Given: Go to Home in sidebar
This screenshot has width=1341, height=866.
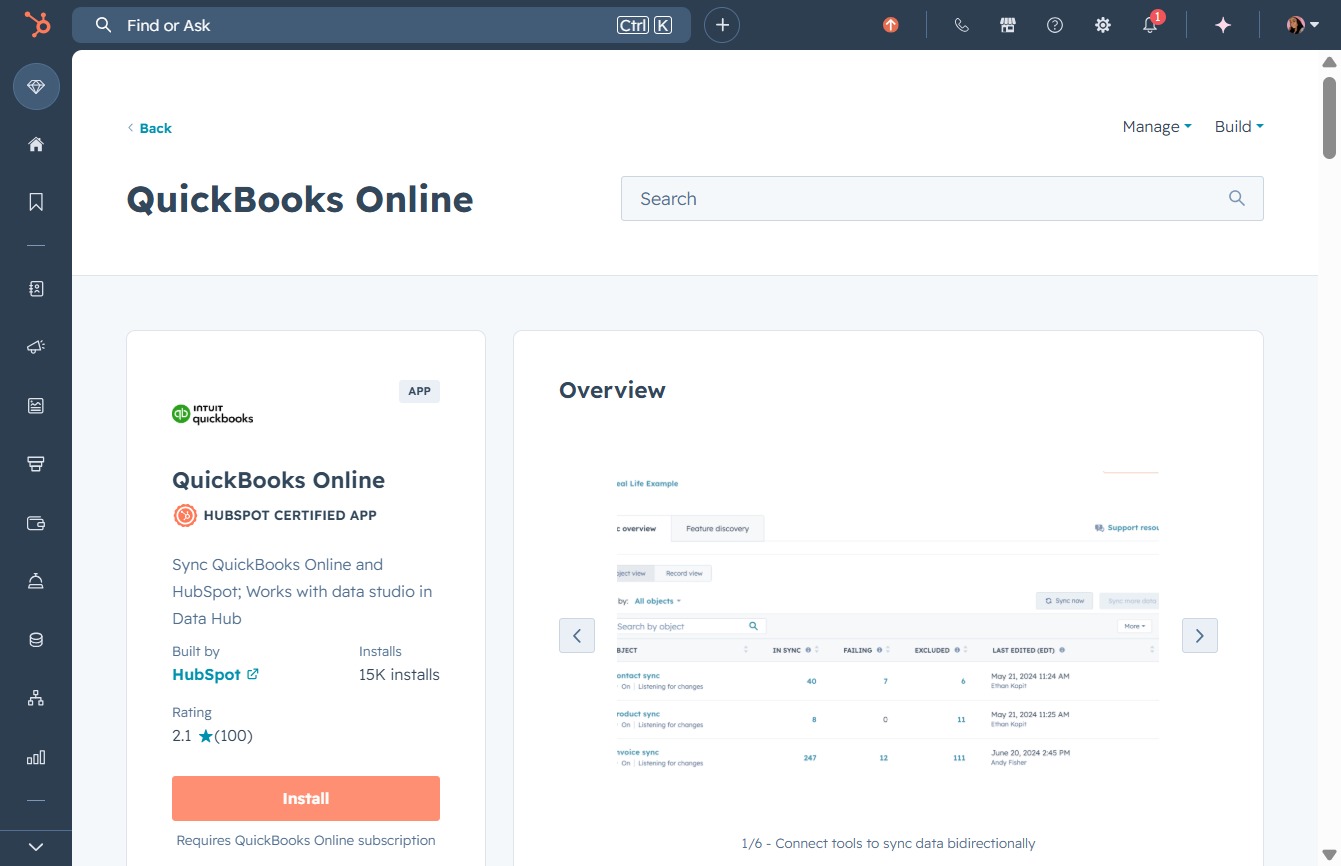Looking at the screenshot, I should (36, 144).
